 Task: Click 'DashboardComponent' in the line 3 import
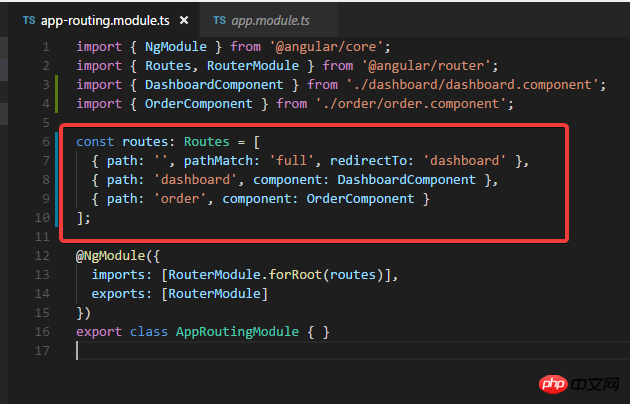pyautogui.click(x=214, y=84)
